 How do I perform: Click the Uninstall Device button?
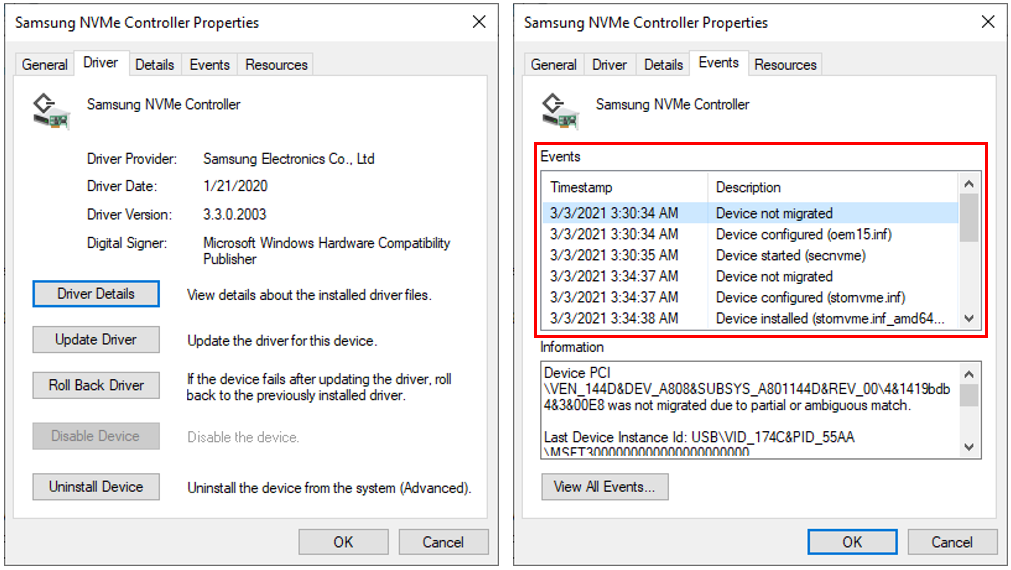point(96,487)
